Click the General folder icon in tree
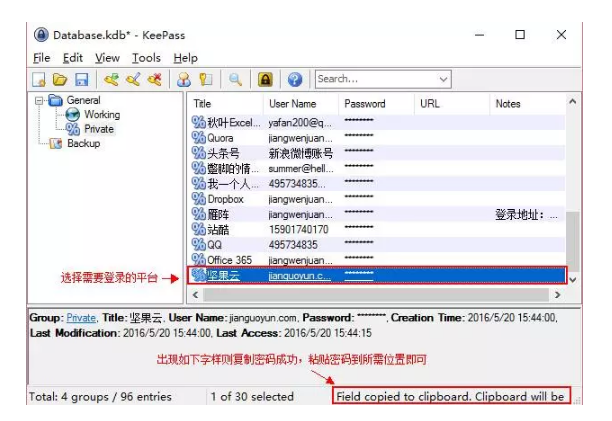612x421 pixels. tap(55, 100)
